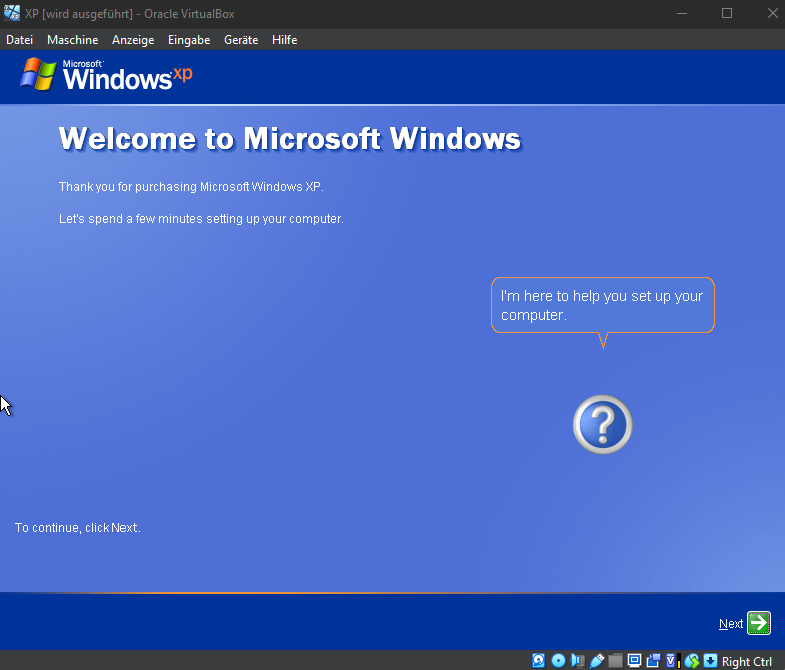Image resolution: width=785 pixels, height=670 pixels.
Task: Click the USB devices status icon
Action: [x=597, y=660]
